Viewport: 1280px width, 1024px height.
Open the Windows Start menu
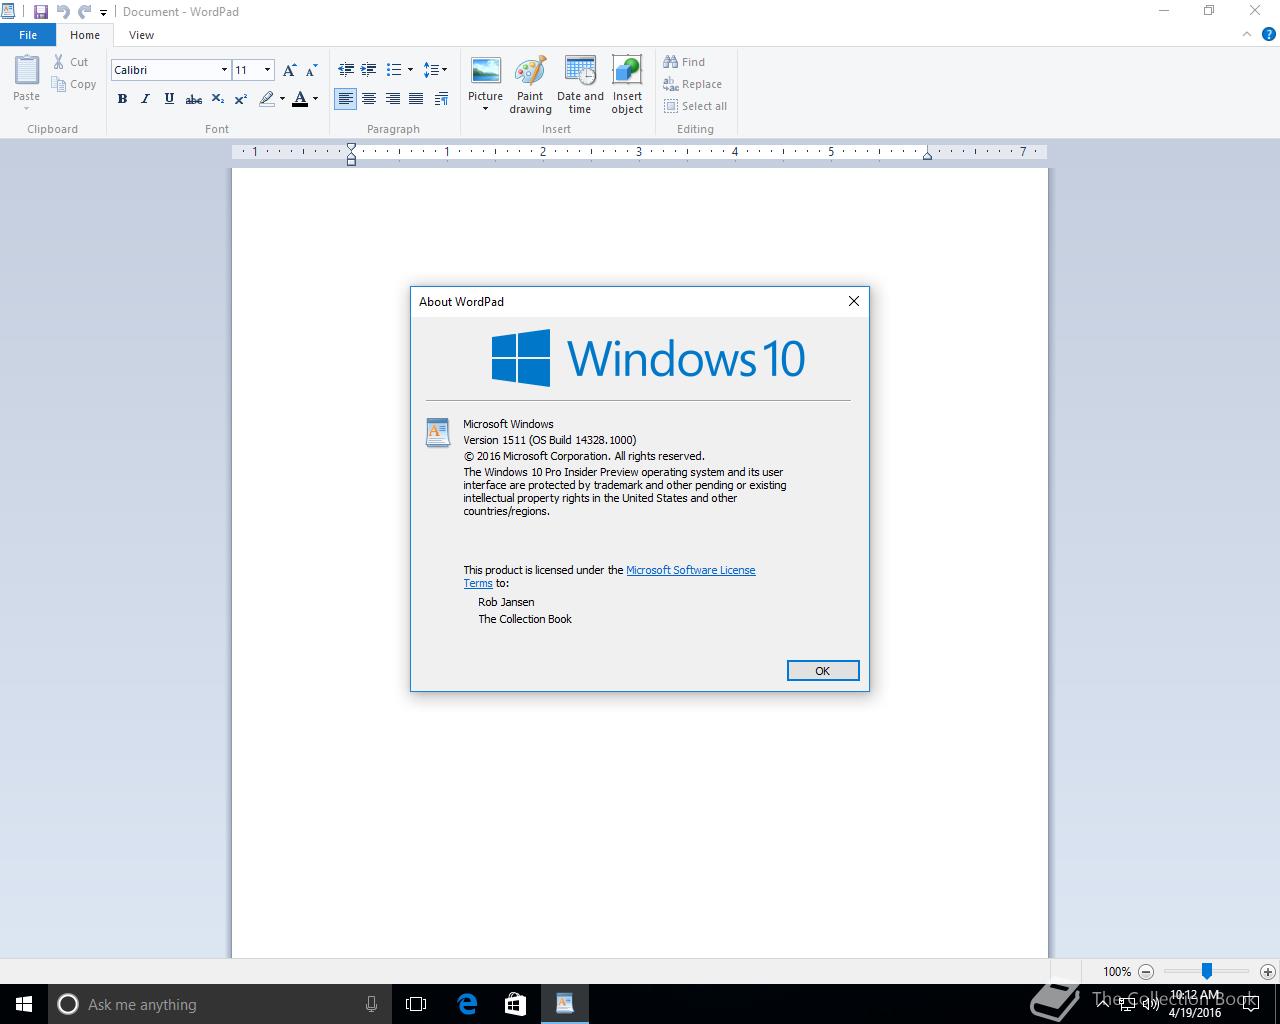[24, 1004]
